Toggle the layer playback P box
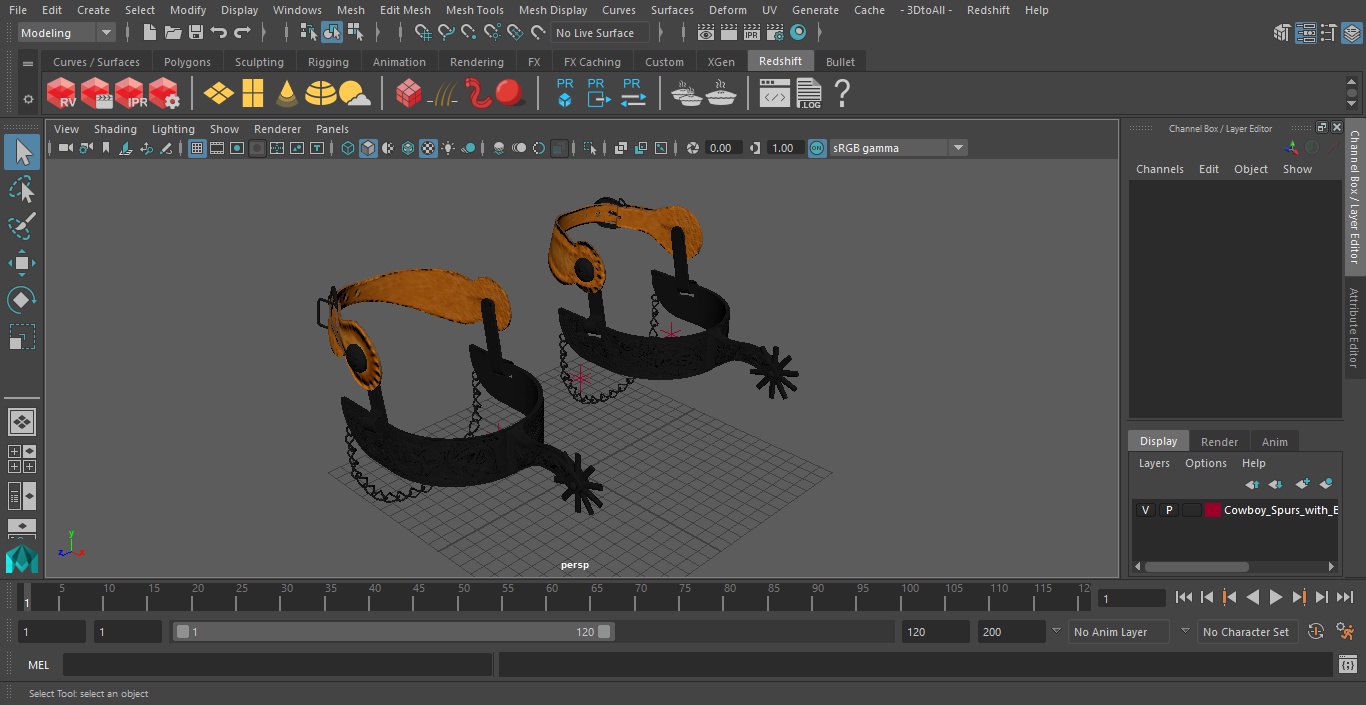 coord(1168,510)
